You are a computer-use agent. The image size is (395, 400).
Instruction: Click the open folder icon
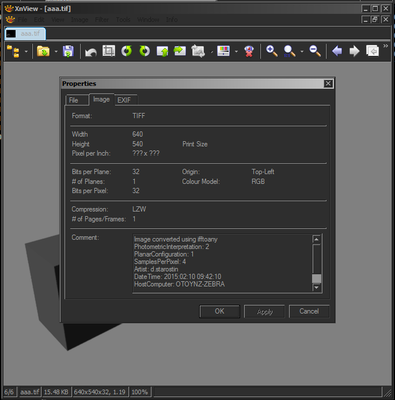pos(43,51)
